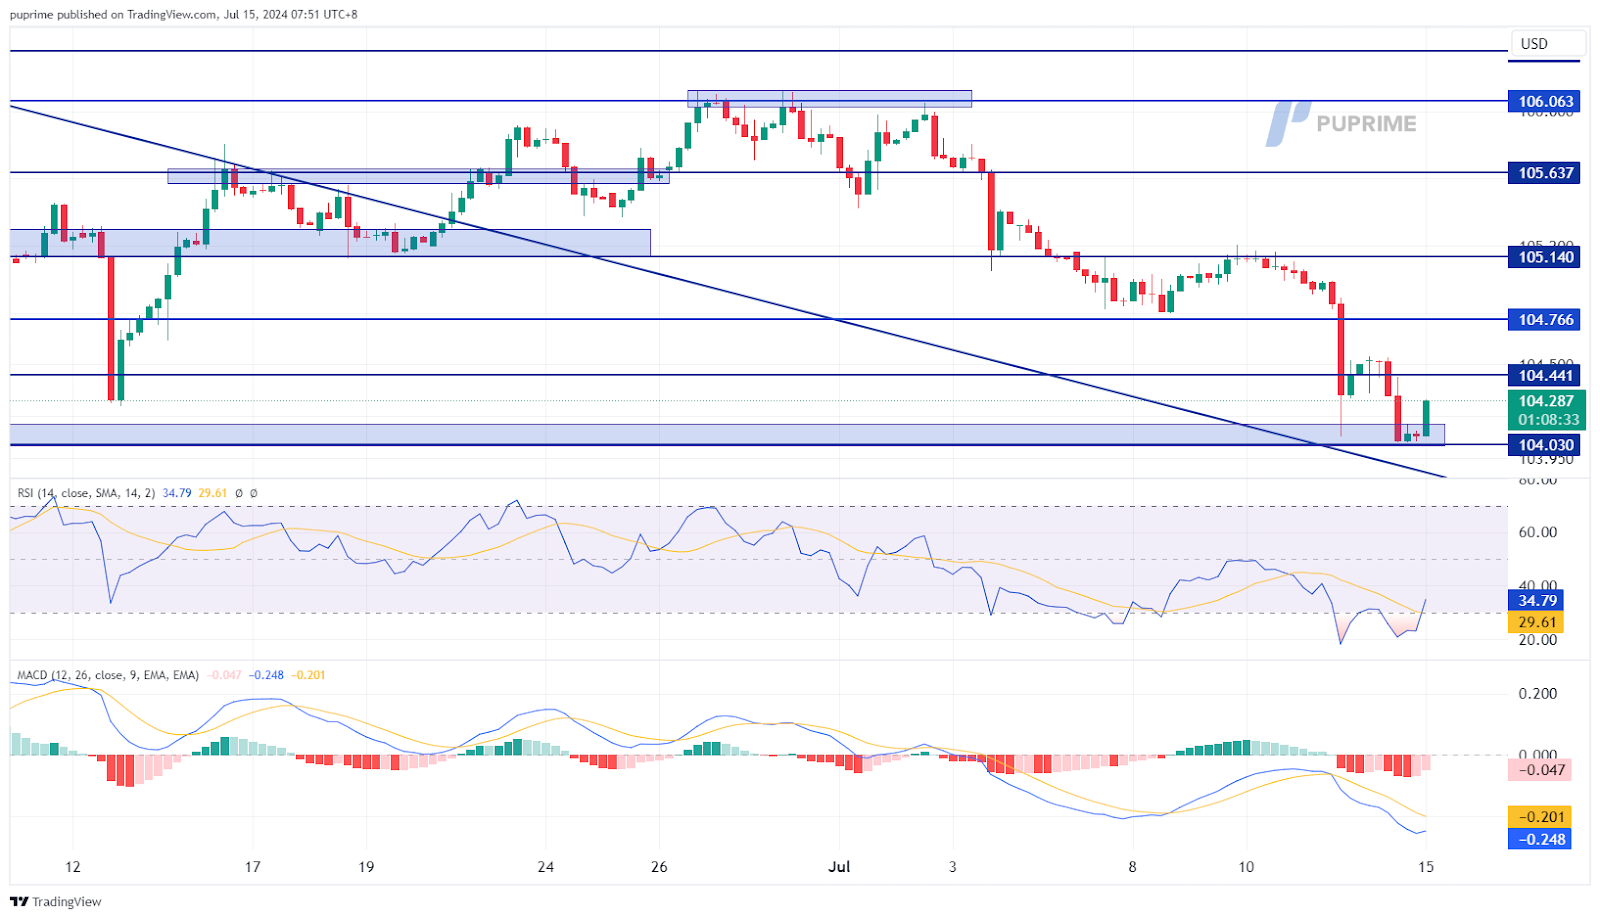
Task: Click the date label 19 on time axis
Action: [x=366, y=867]
